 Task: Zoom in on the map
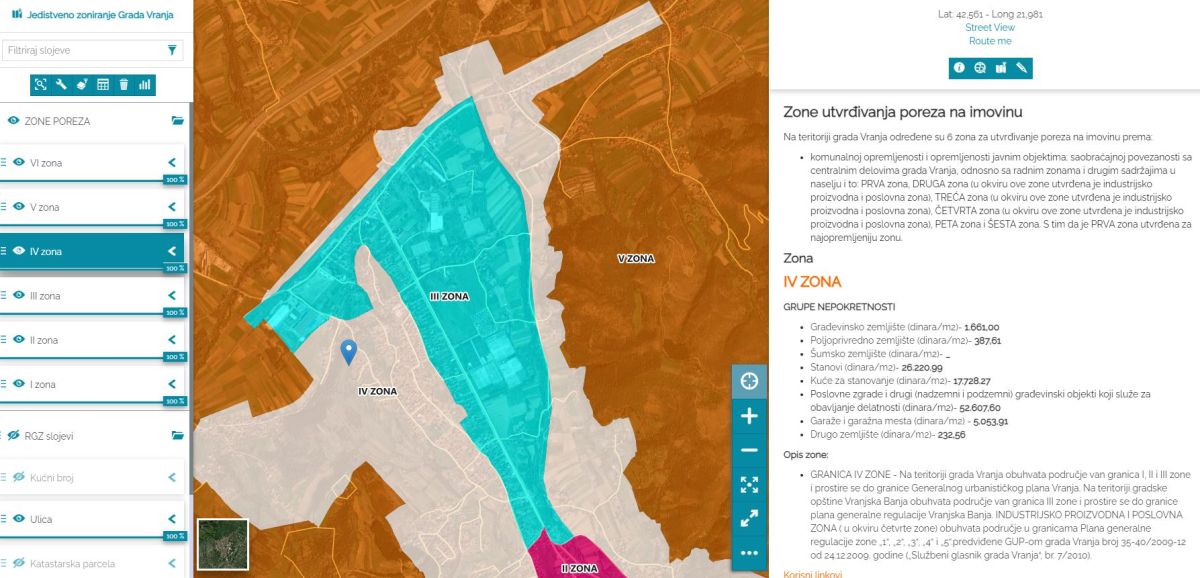coord(749,416)
